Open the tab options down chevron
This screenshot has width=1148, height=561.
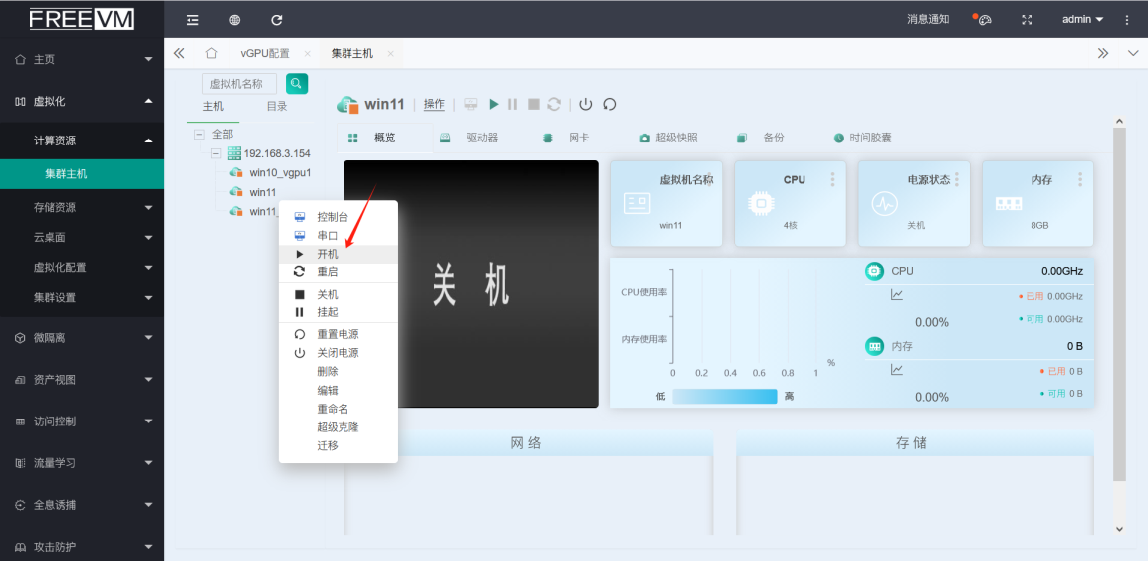(1133, 53)
